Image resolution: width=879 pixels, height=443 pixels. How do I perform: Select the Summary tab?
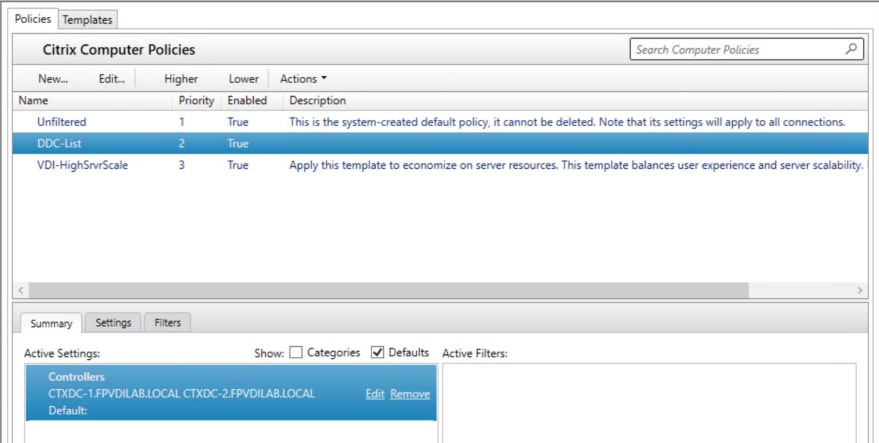(51, 324)
